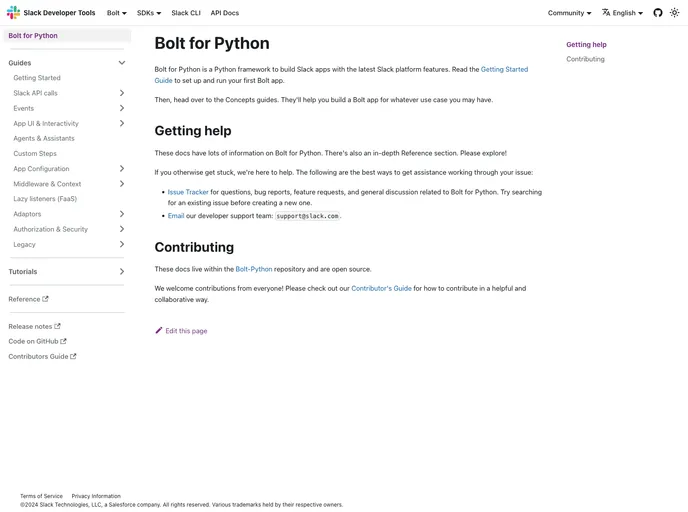This screenshot has height=512, width=688.
Task: Click the language translate icon
Action: tap(606, 13)
